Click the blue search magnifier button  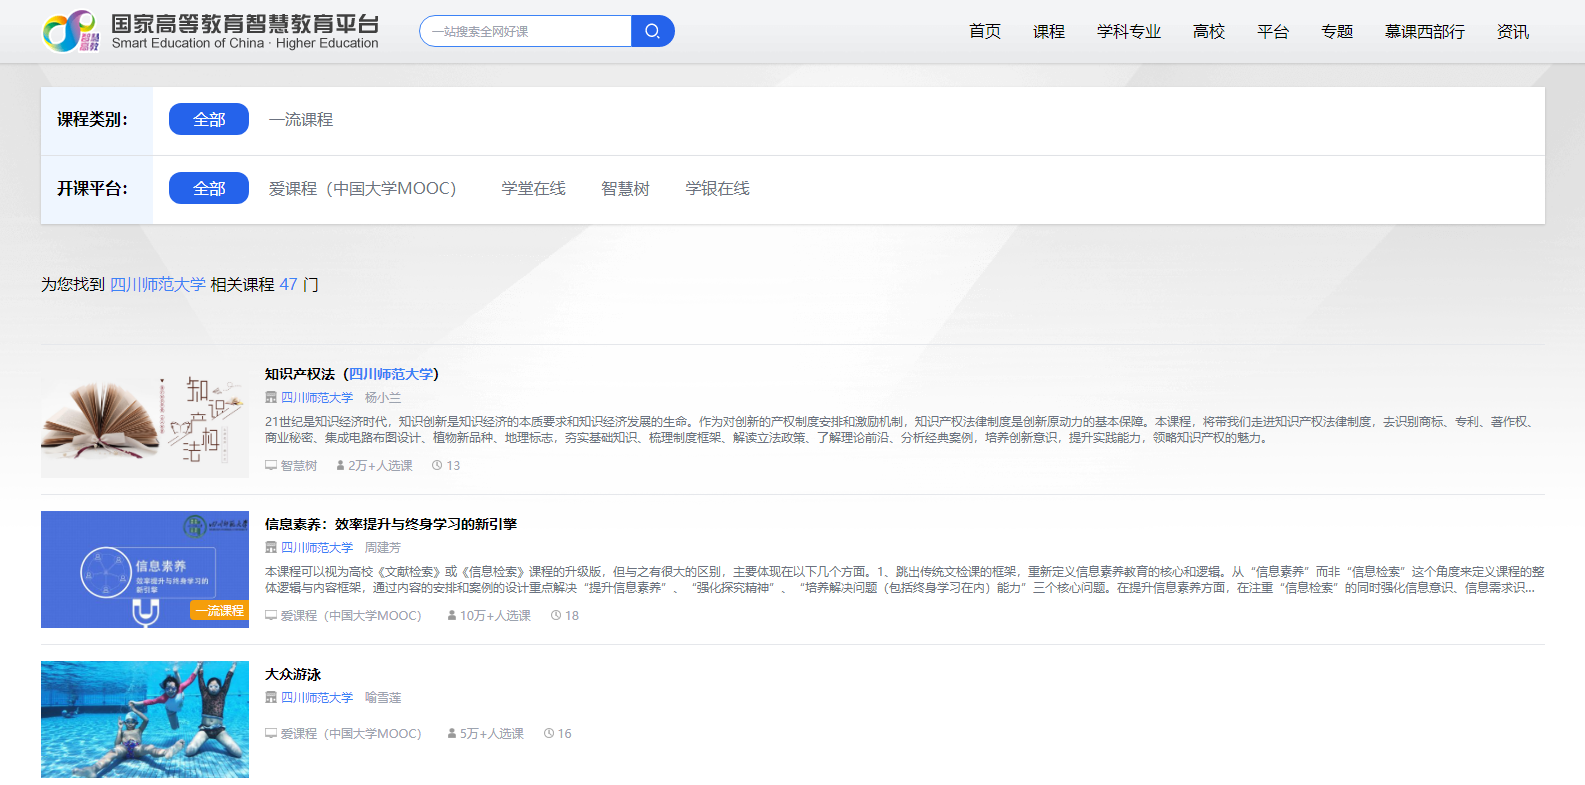(653, 31)
